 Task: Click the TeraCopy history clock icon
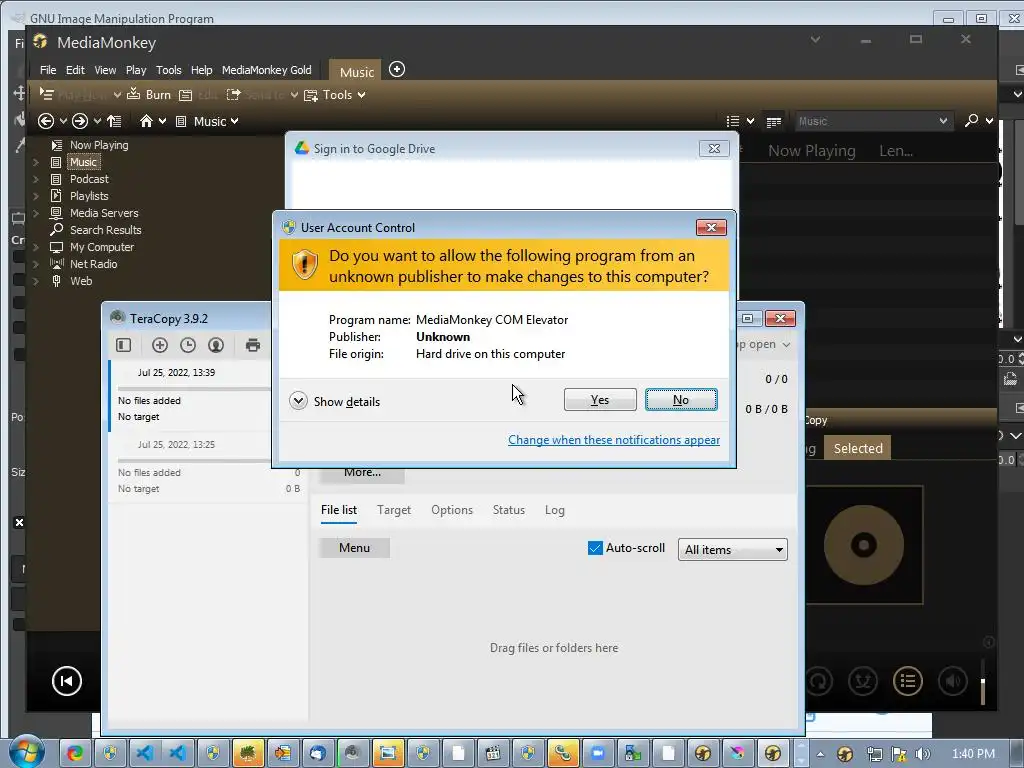coord(188,345)
